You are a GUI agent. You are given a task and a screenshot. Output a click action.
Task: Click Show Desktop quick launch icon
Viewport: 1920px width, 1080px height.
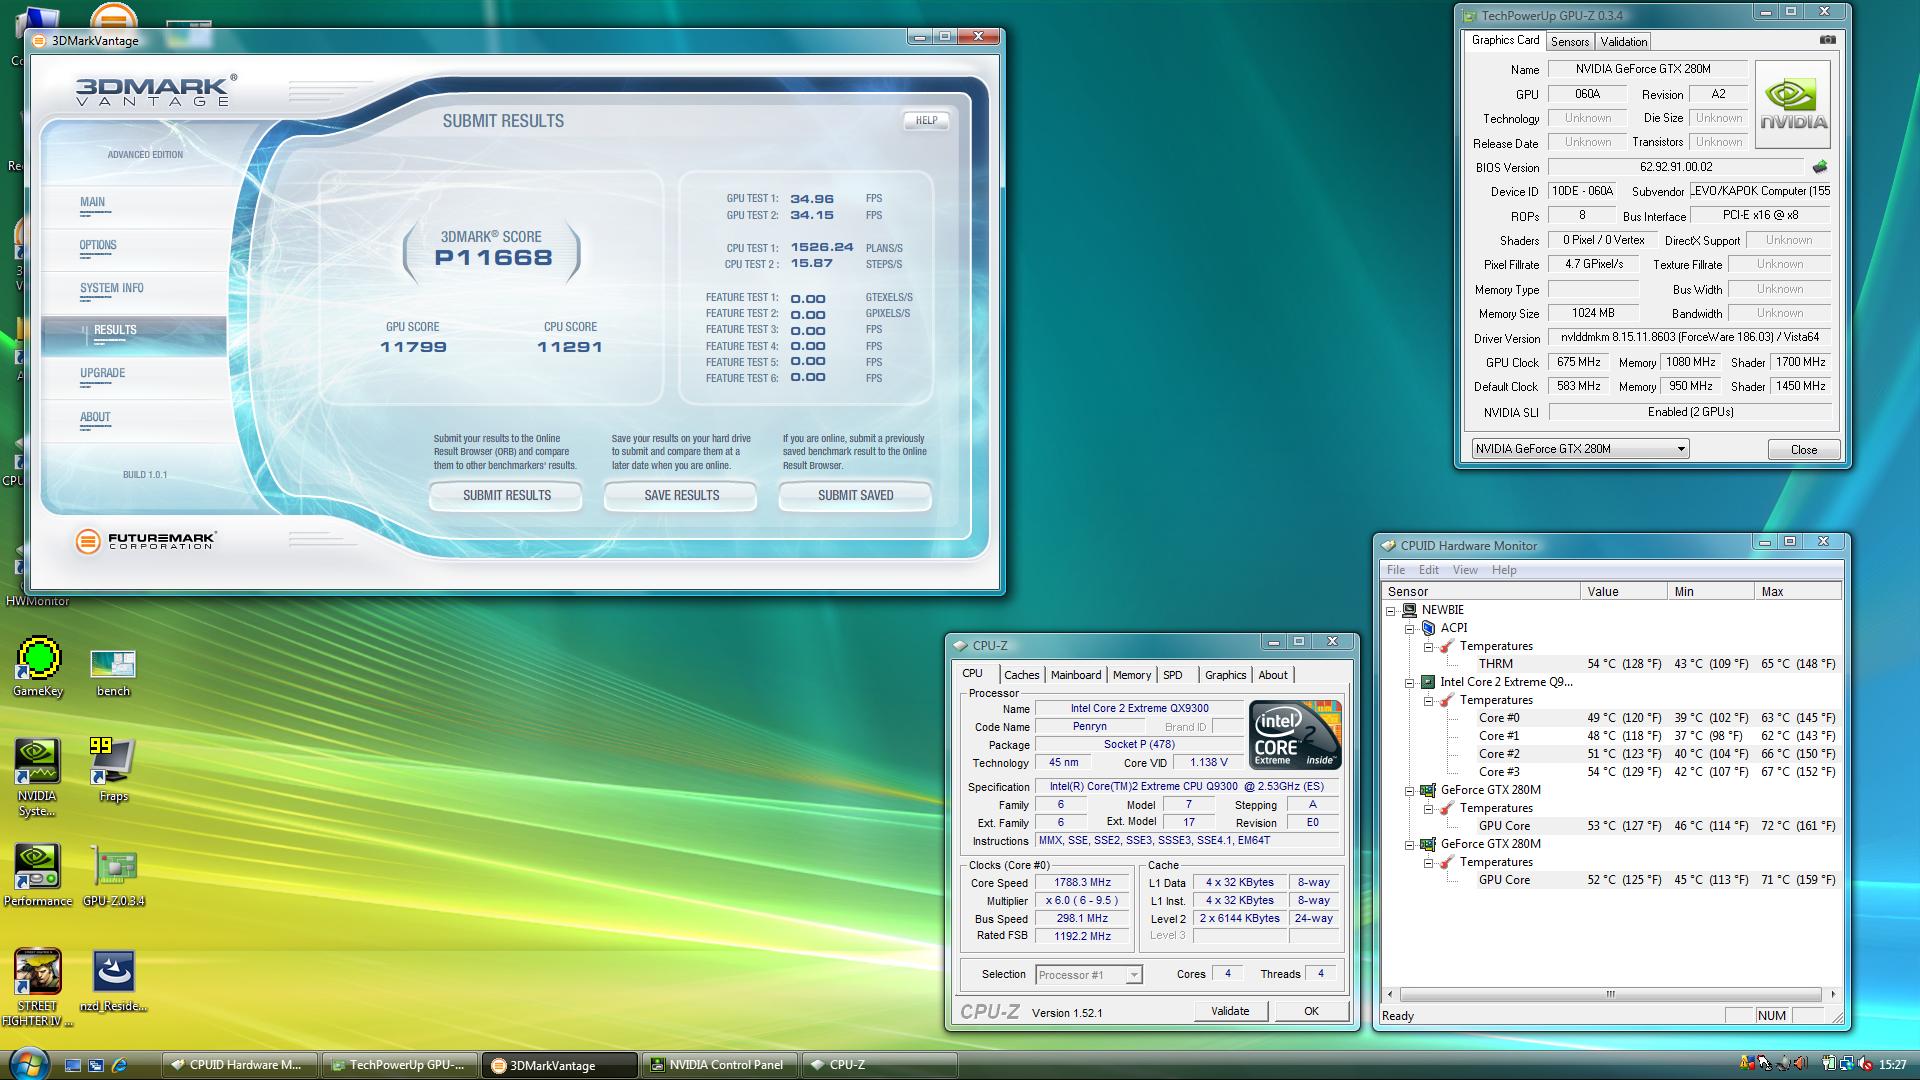point(73,1065)
